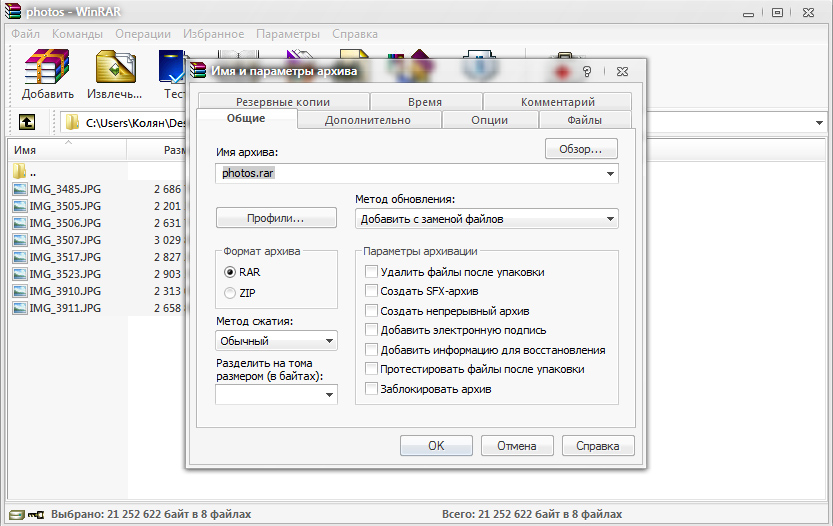Image resolution: width=833 pixels, height=526 pixels.
Task: Click the drive icon in status bar
Action: (17, 514)
